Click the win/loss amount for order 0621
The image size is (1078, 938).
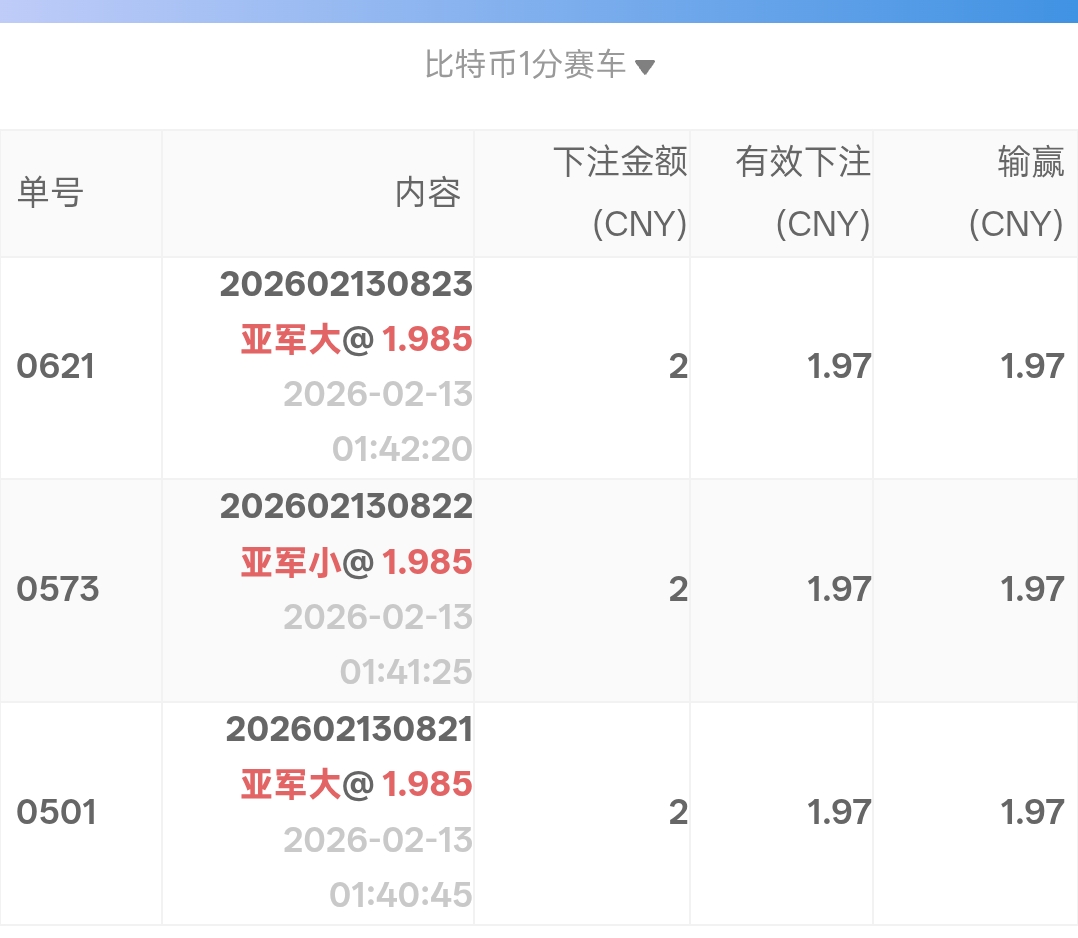tap(1031, 367)
